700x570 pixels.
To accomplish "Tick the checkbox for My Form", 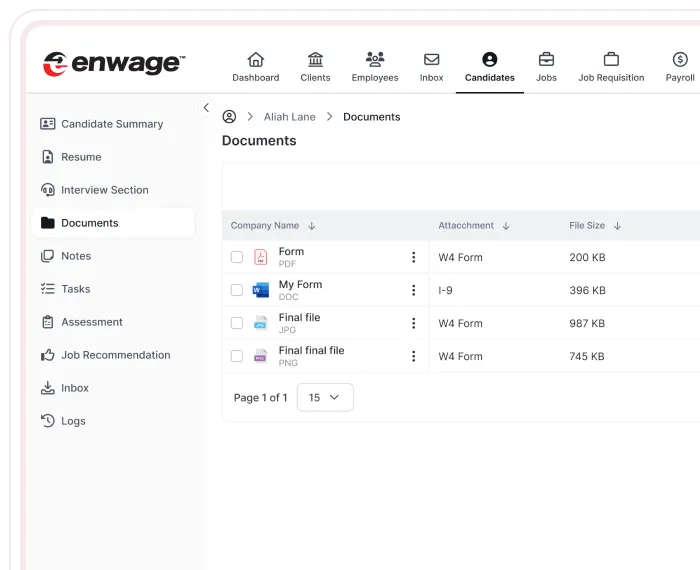I will point(237,290).
